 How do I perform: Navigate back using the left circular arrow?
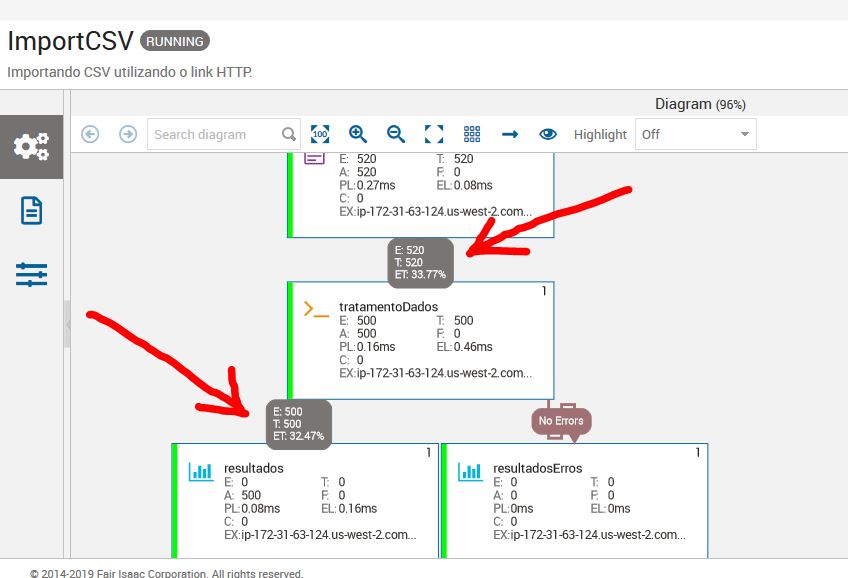(x=89, y=133)
